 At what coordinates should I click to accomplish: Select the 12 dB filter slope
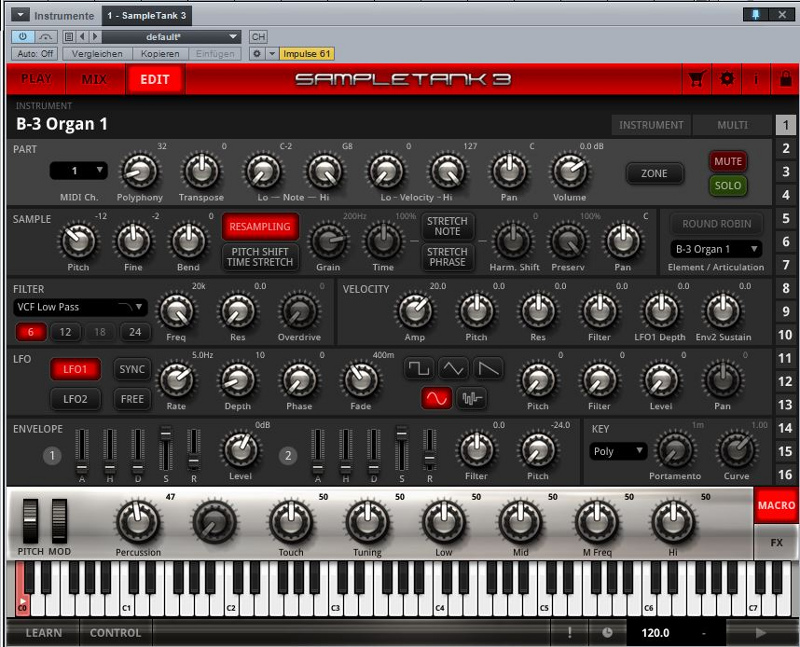pos(65,332)
